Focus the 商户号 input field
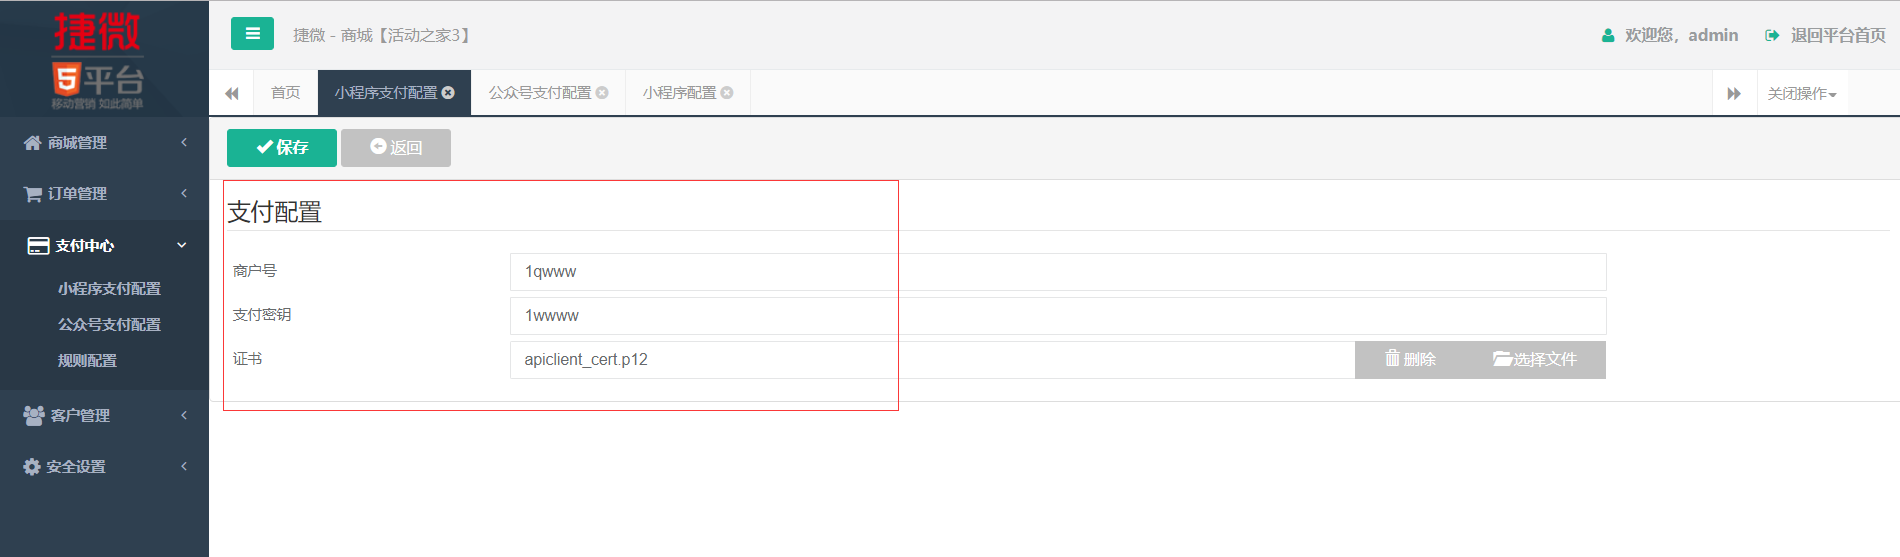Viewport: 1900px width, 557px height. [x=1058, y=272]
